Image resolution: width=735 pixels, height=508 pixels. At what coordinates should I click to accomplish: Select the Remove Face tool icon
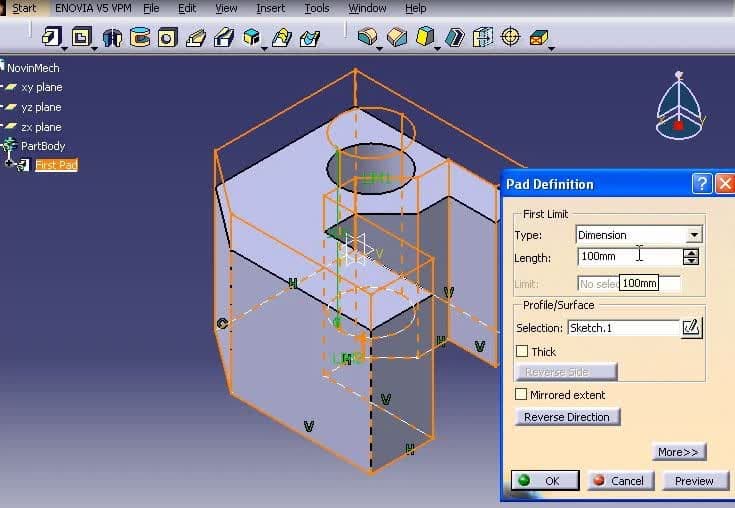(539, 37)
